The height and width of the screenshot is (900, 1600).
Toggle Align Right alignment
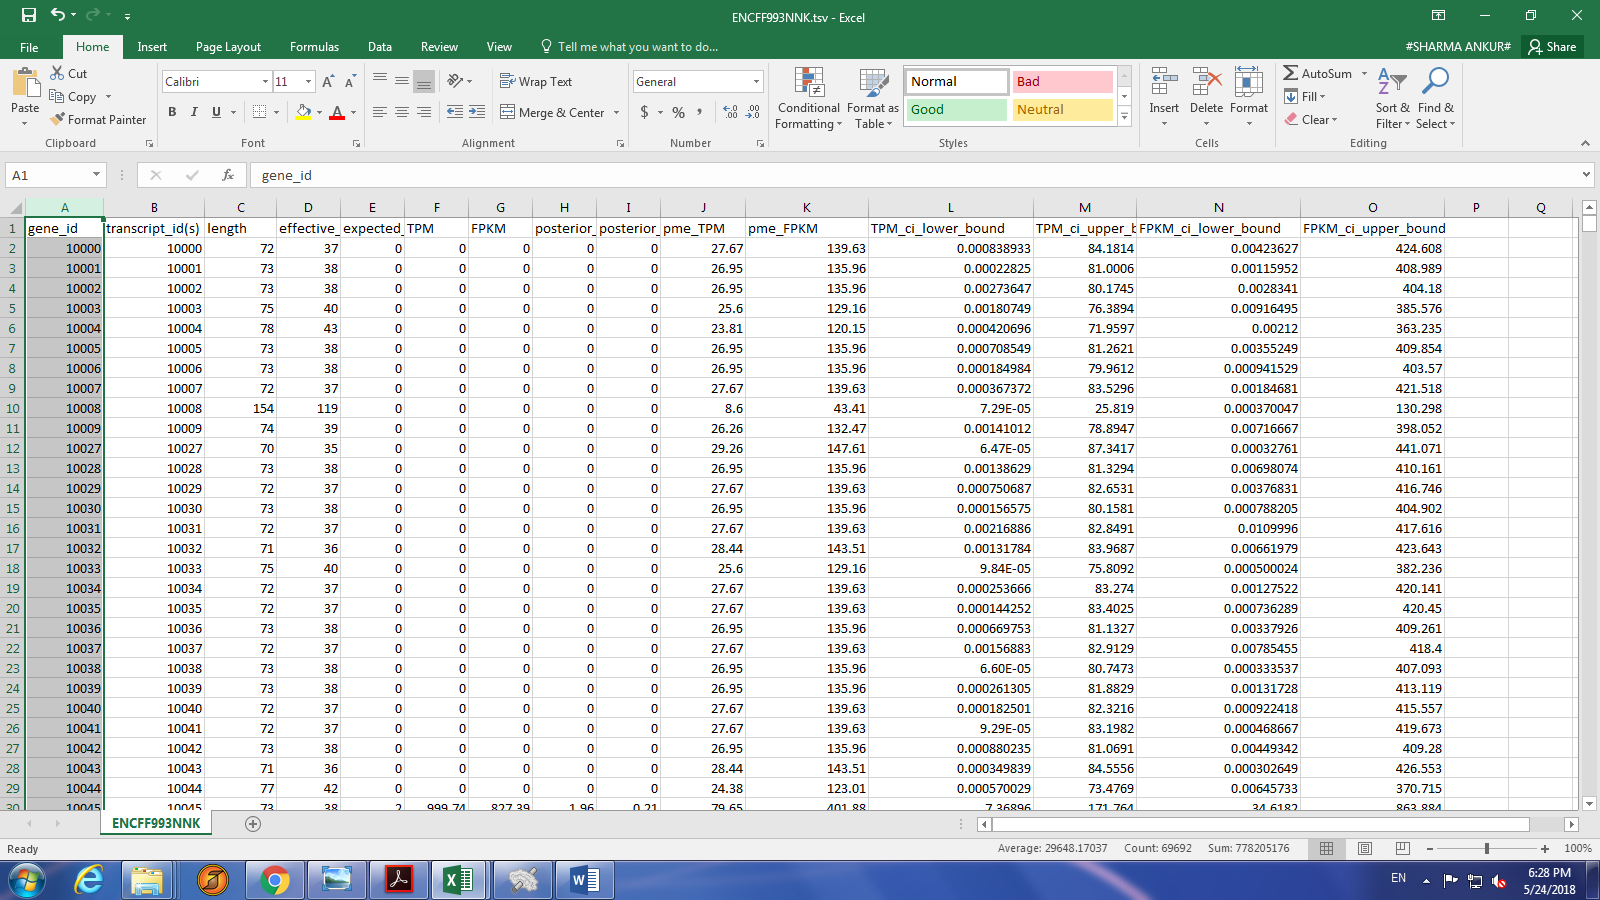pos(424,112)
